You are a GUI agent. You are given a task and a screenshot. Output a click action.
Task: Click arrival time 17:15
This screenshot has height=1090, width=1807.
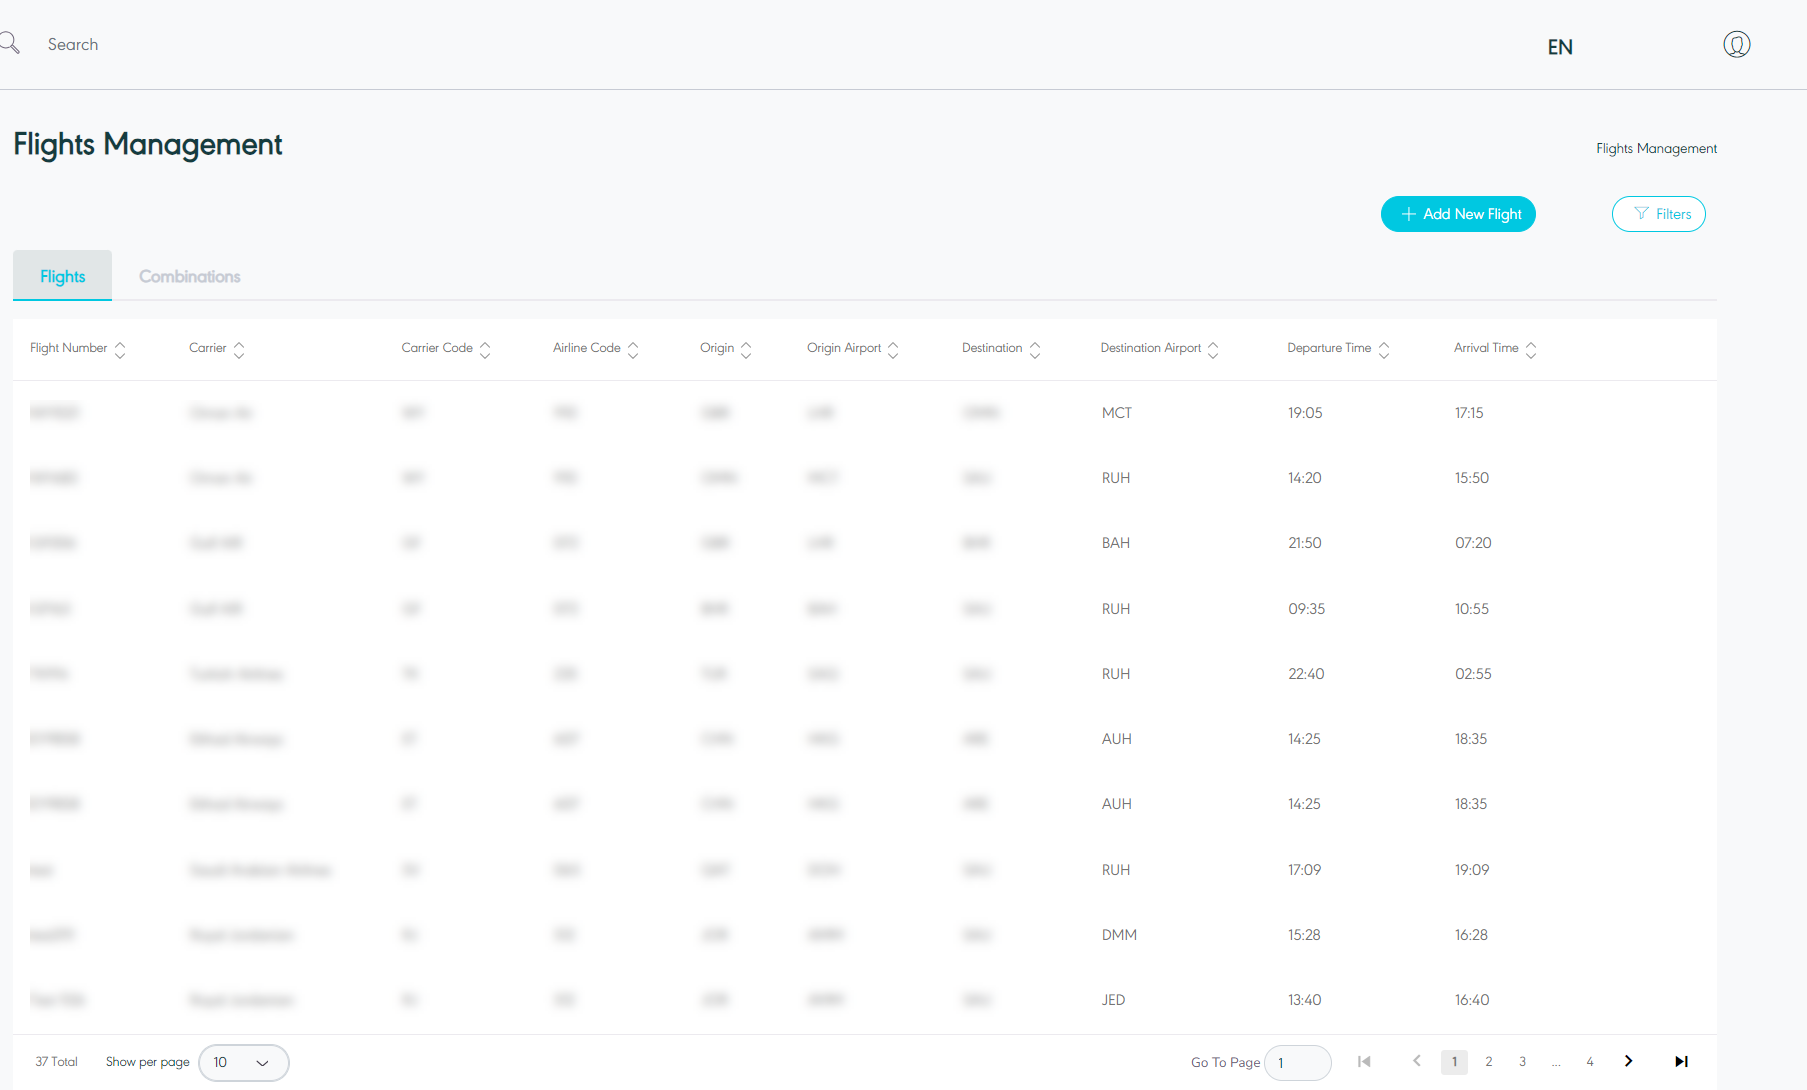(1469, 413)
